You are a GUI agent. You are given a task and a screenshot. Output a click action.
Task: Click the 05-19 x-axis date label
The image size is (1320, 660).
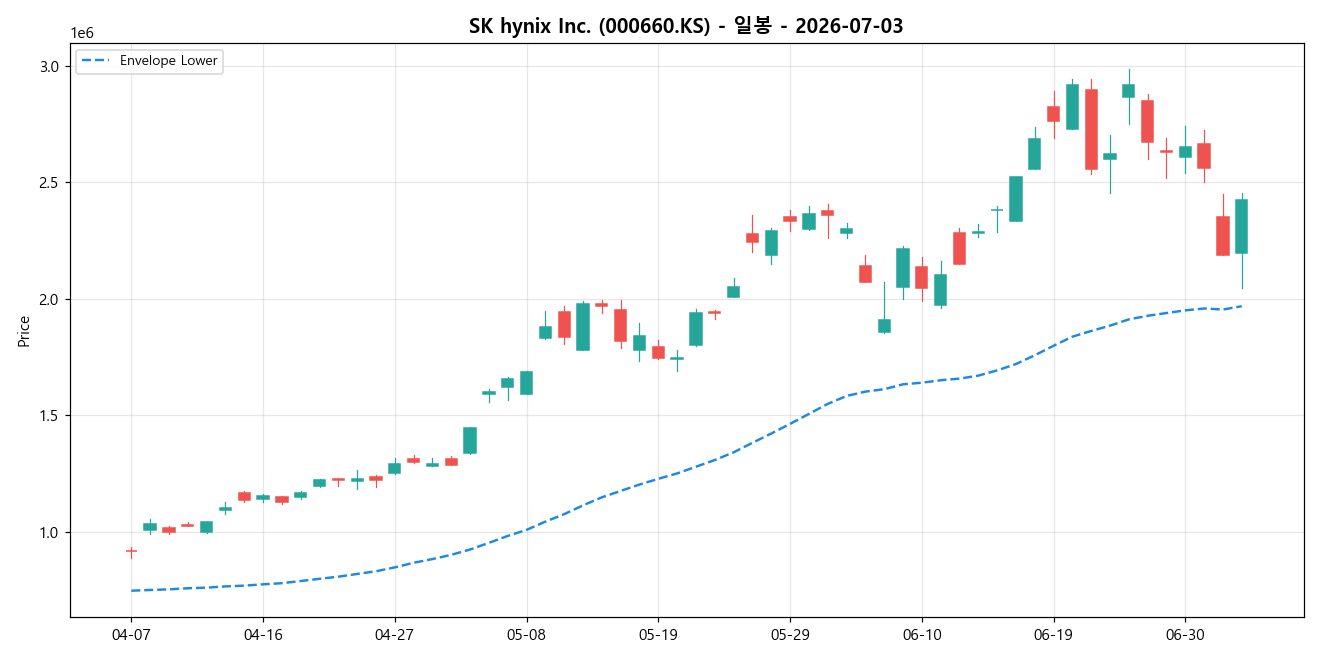click(x=657, y=634)
